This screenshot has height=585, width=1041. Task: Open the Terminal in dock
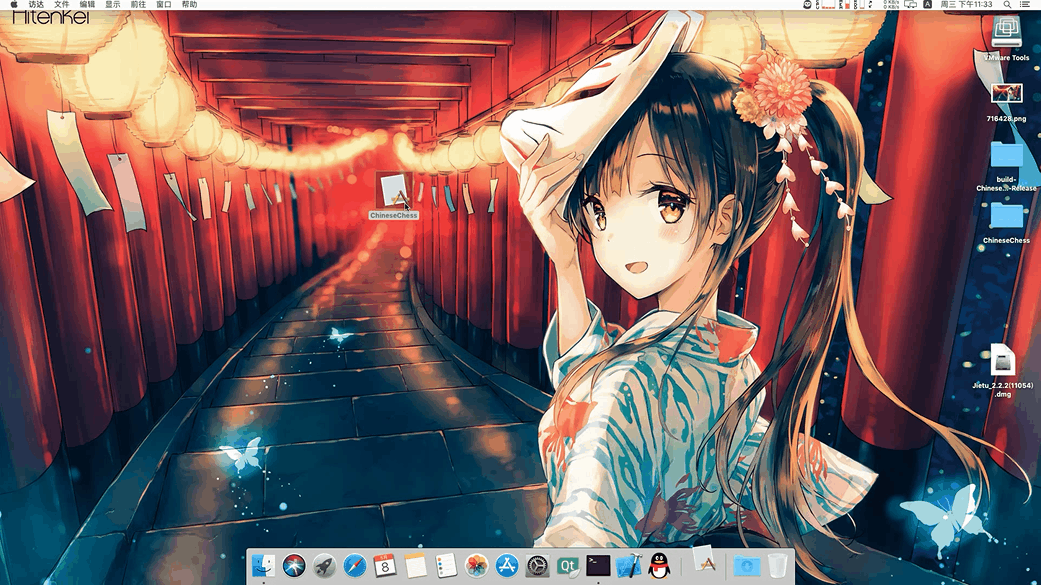click(x=598, y=566)
